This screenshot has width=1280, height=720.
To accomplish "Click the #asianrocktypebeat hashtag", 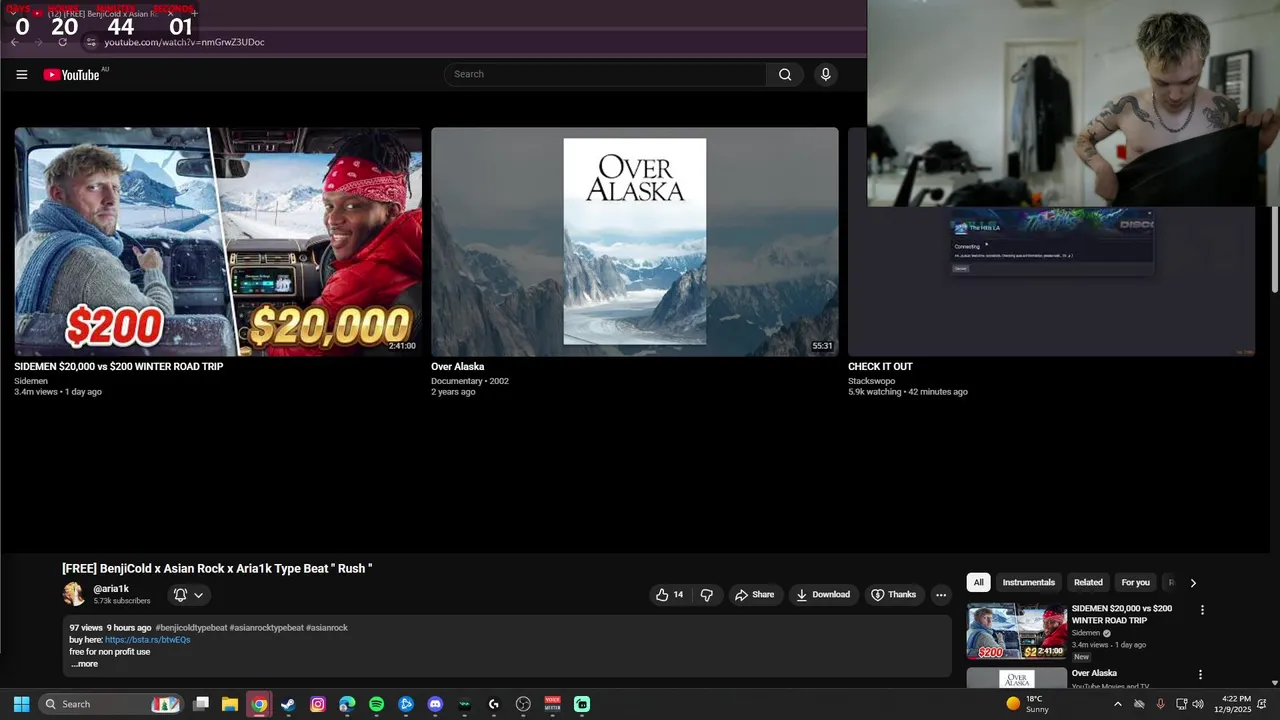I will pyautogui.click(x=266, y=628).
